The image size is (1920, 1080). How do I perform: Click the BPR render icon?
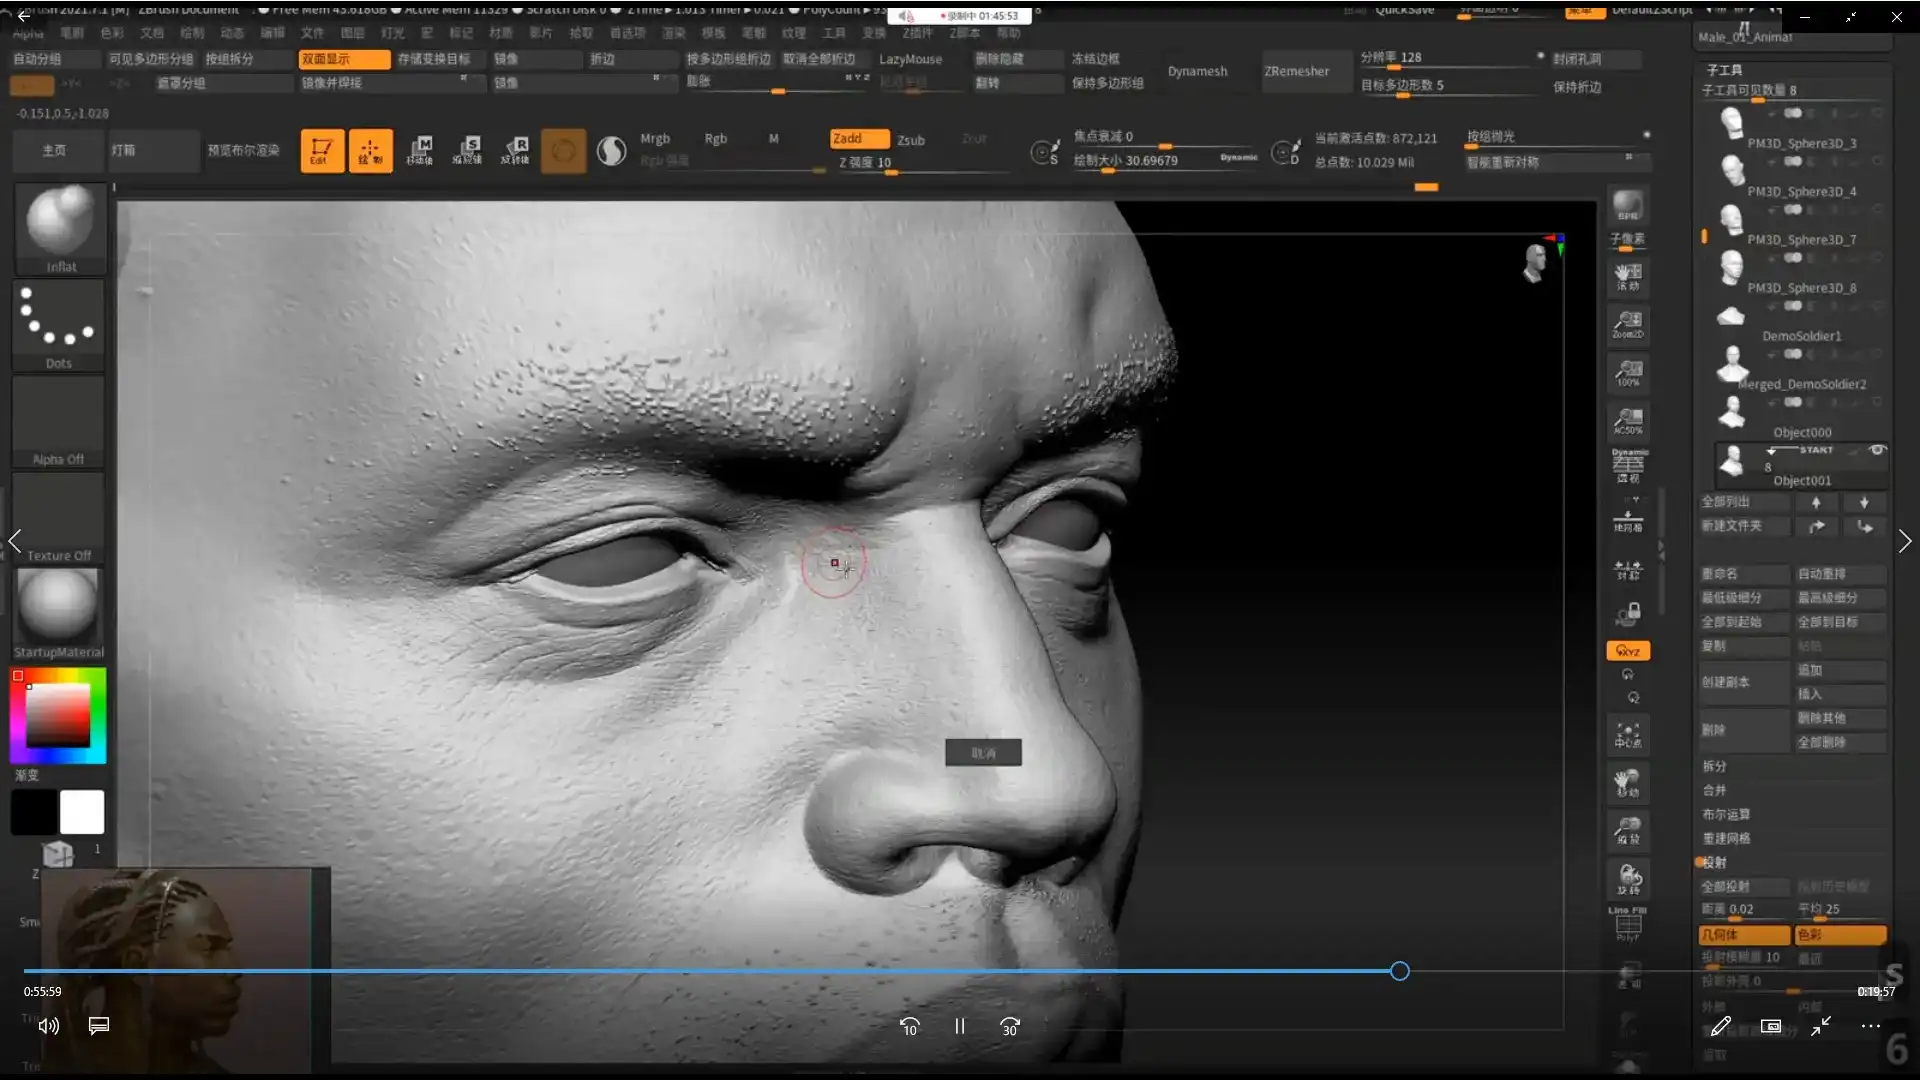(1628, 207)
